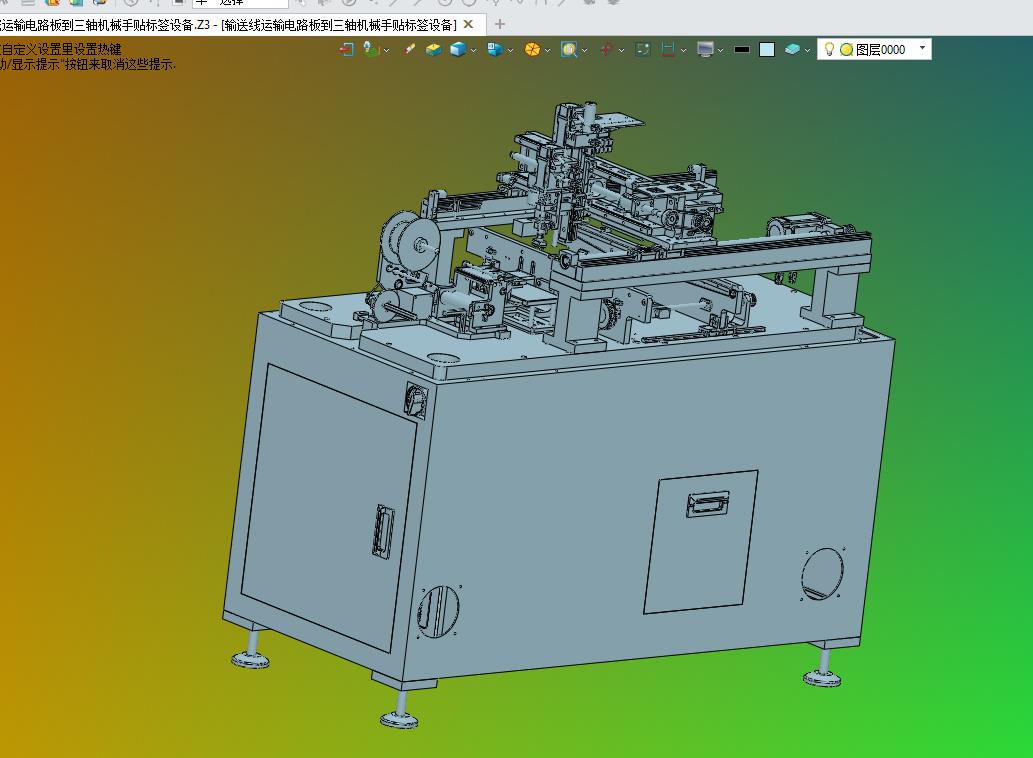The width and height of the screenshot is (1033, 758).
Task: Select the rotary power switch on the cabinet corner
Action: (416, 400)
